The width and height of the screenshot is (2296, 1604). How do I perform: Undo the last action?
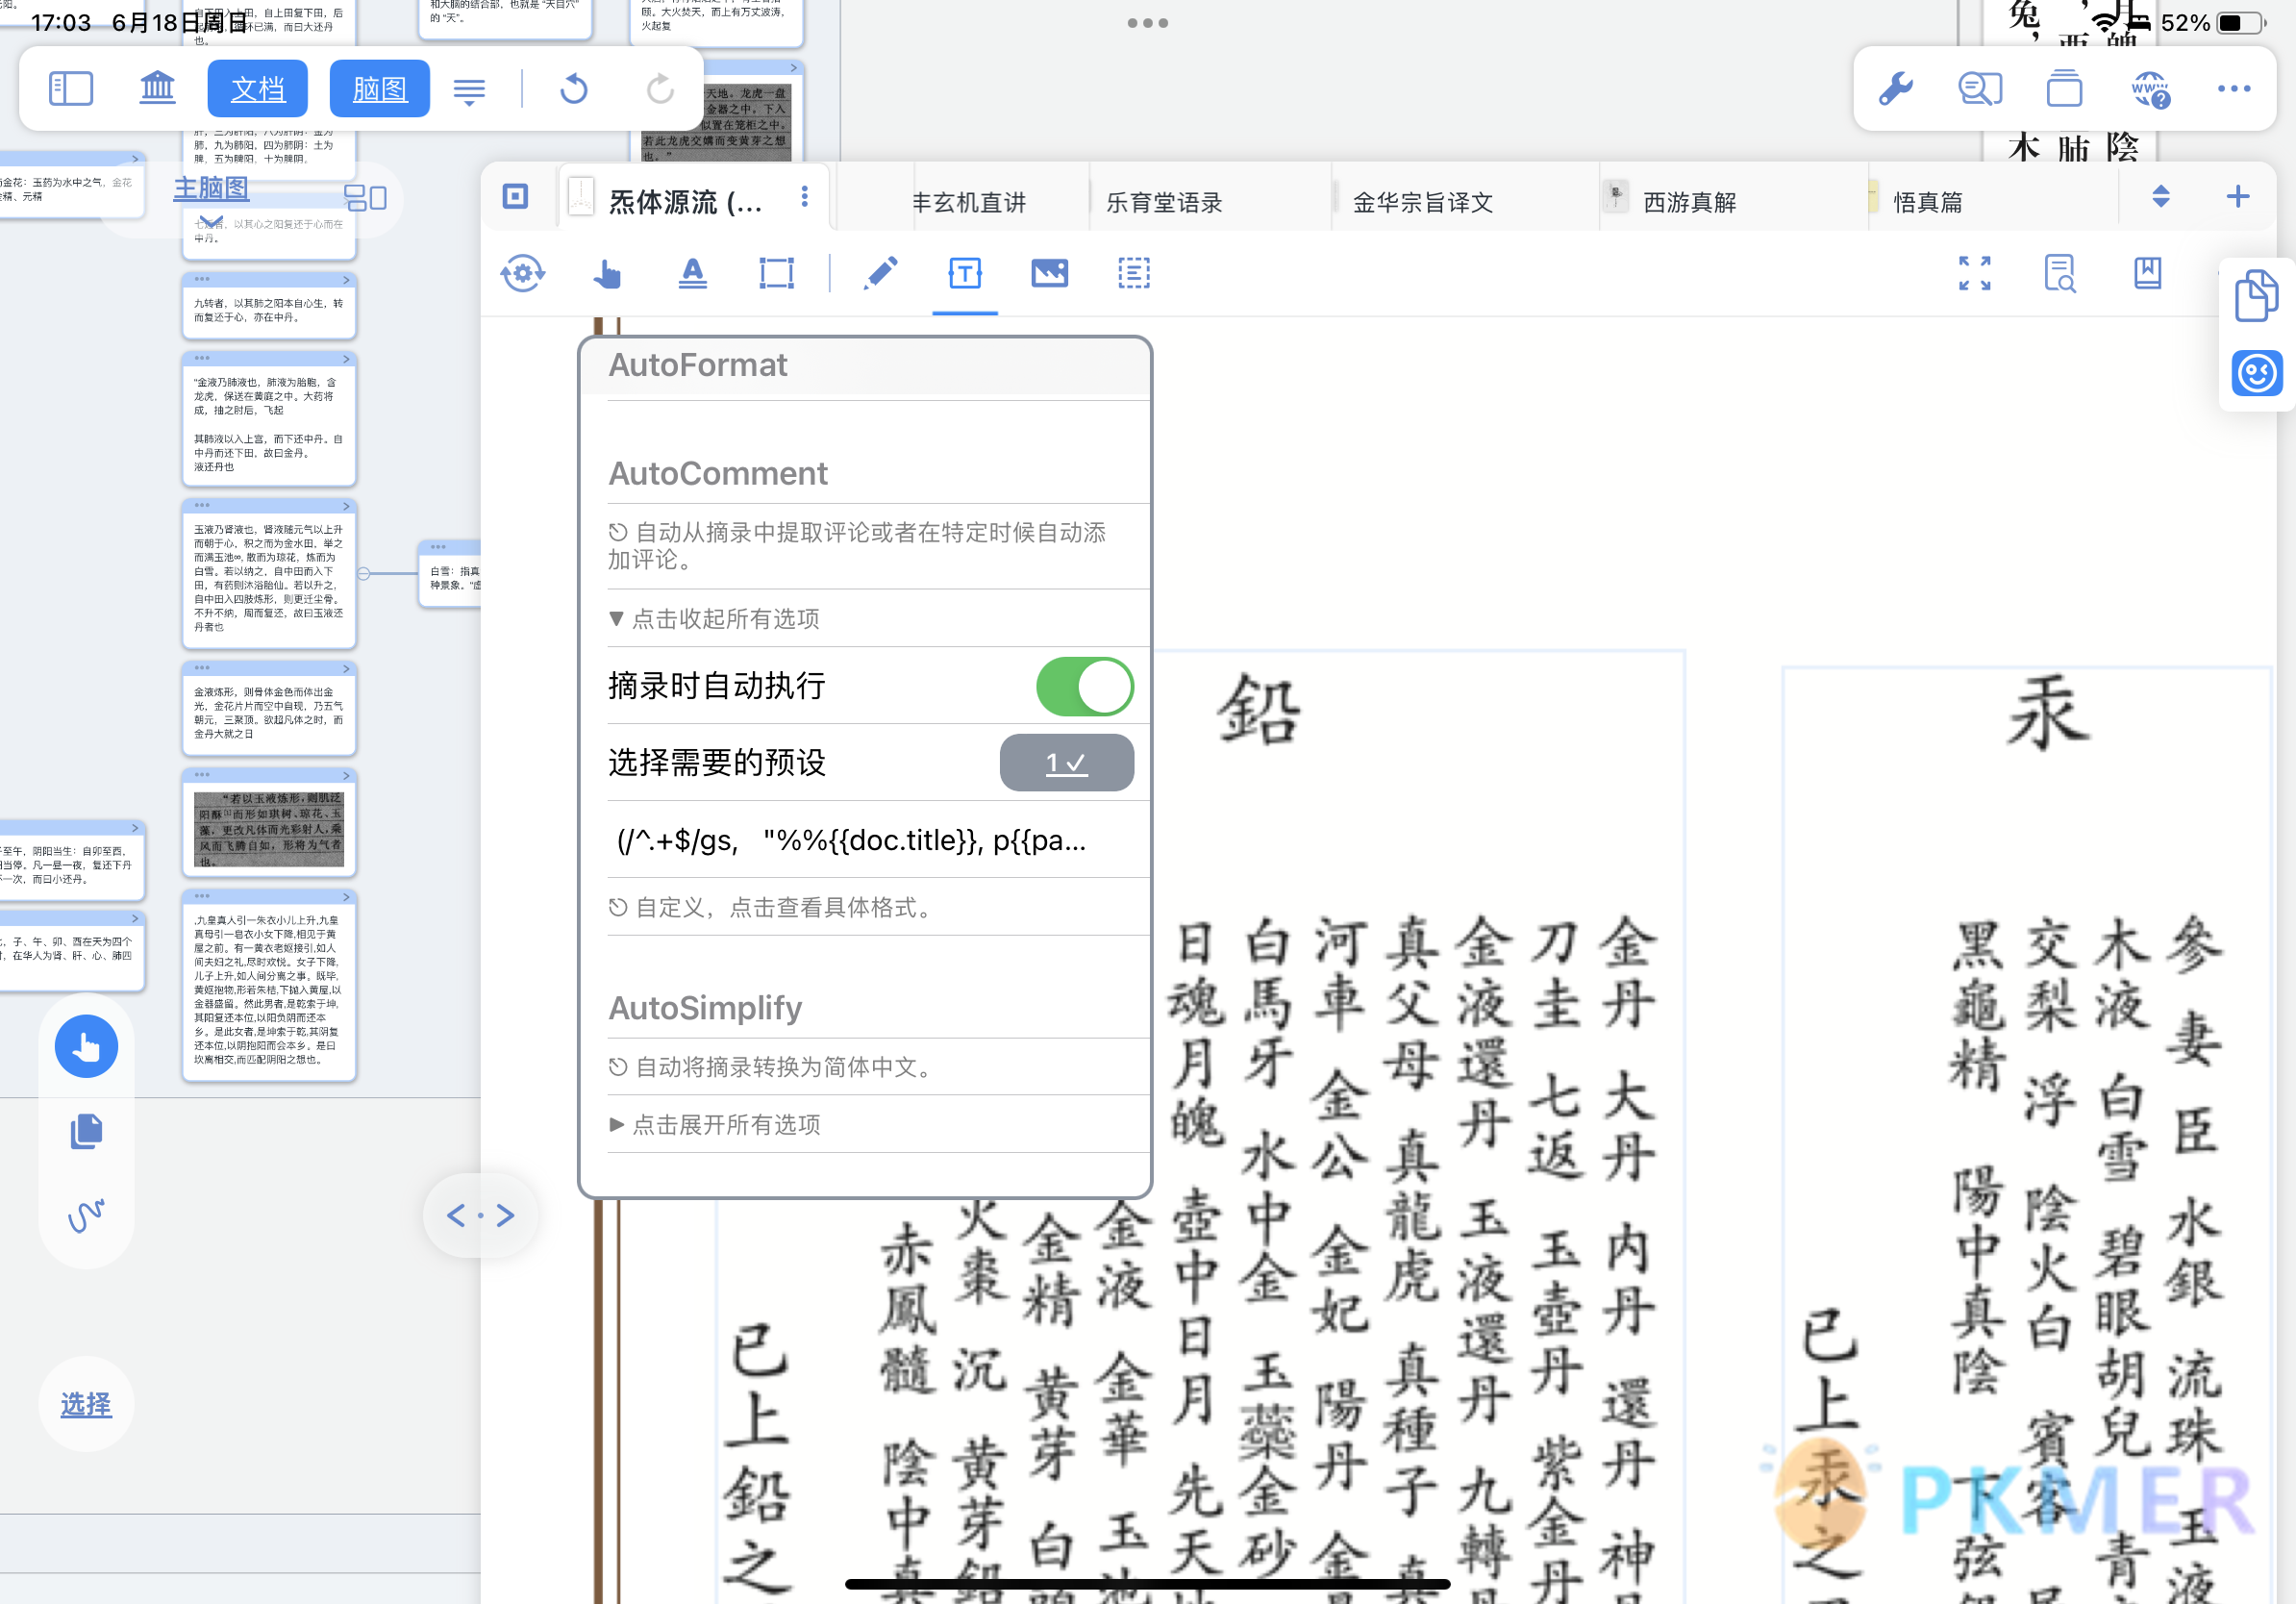[574, 89]
